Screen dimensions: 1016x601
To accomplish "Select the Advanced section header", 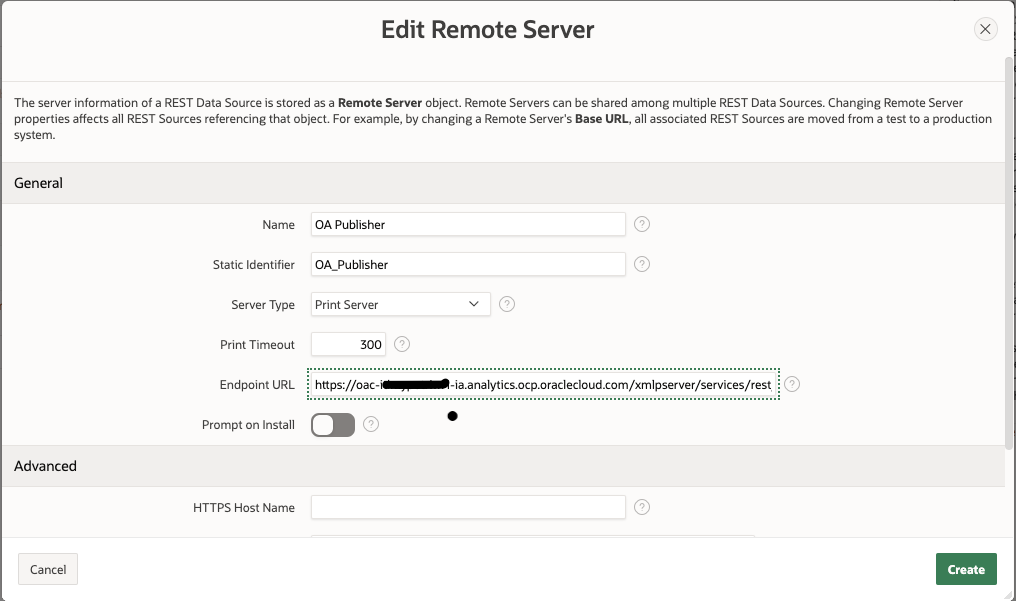I will pos(44,466).
